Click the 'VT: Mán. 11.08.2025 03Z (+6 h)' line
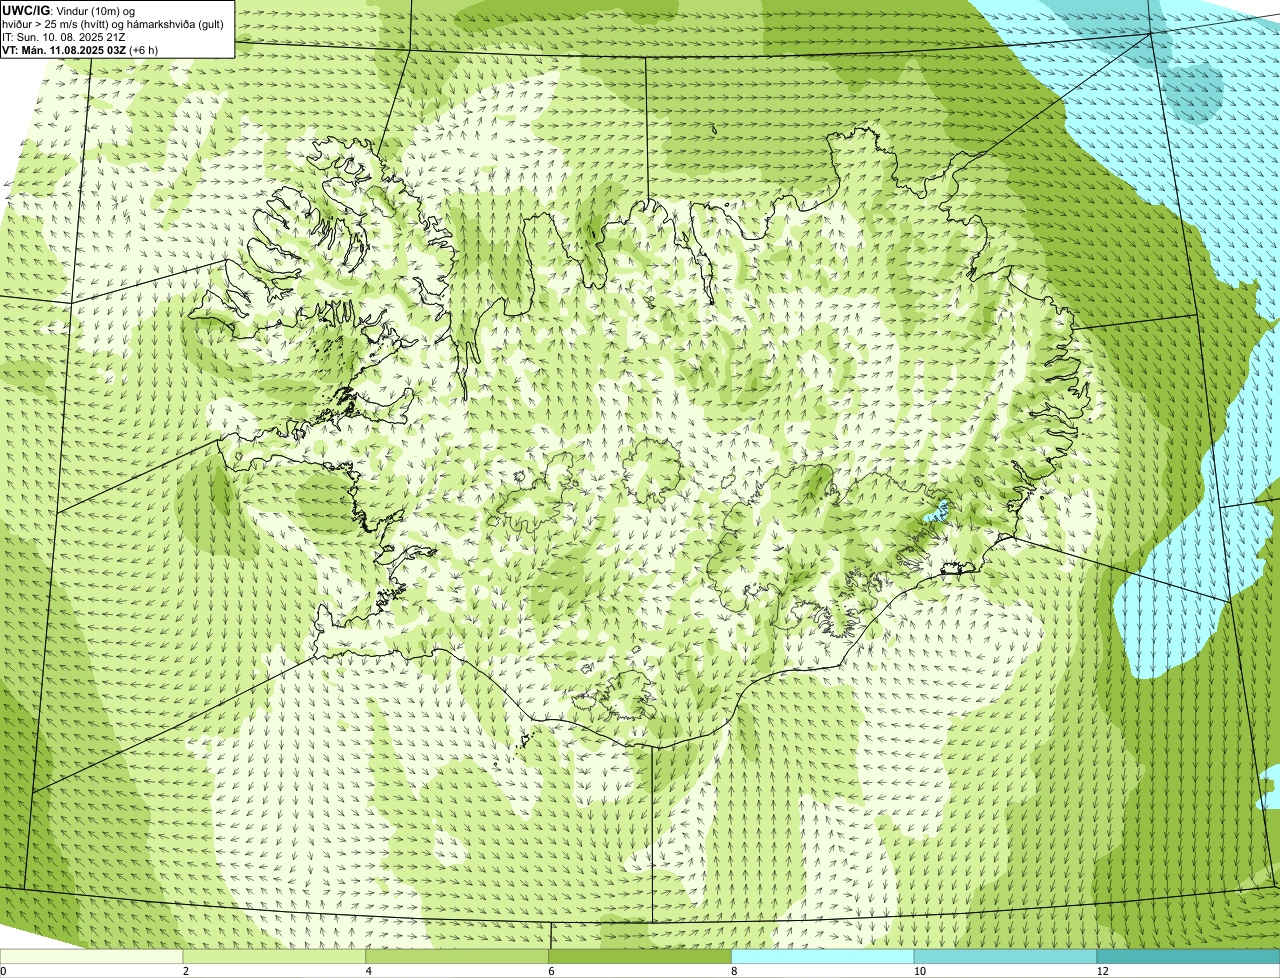Screen dimensions: 1280x978 80,50
